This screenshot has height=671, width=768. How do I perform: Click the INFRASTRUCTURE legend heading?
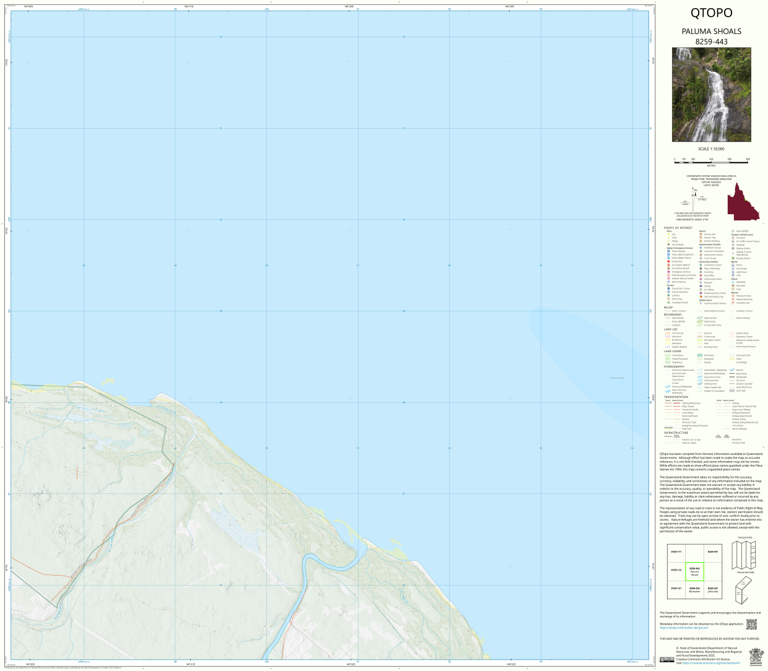[x=676, y=432]
